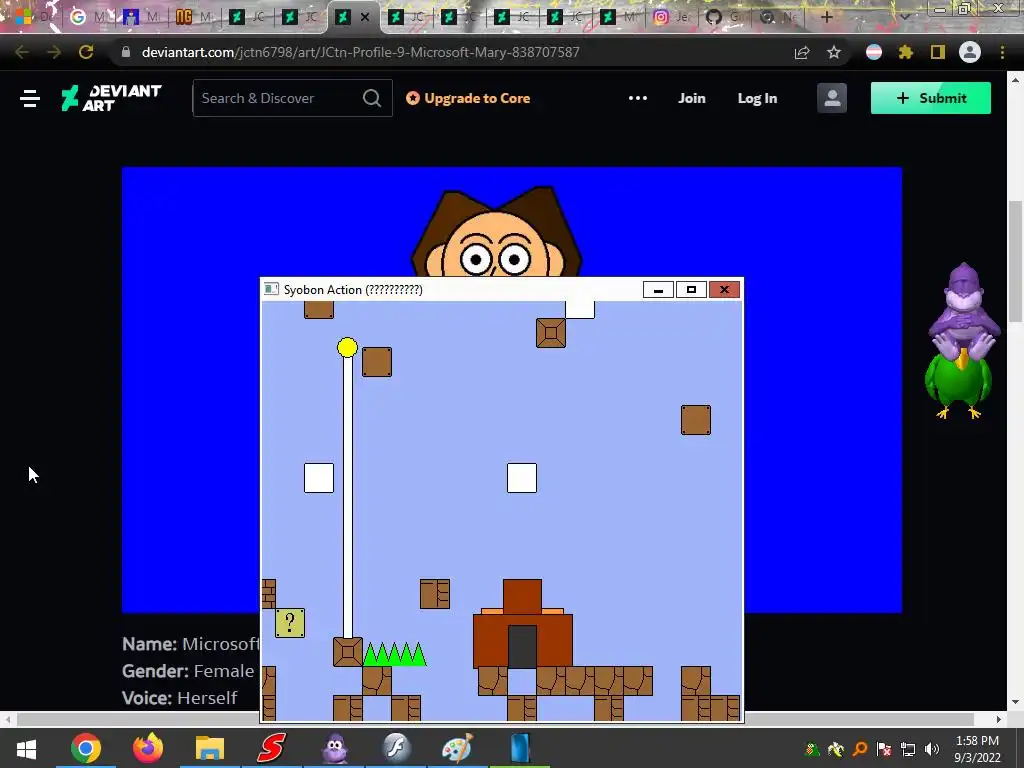Viewport: 1024px width, 768px height.
Task: Switch to the Microsoft logo tab
Action: coord(34,17)
